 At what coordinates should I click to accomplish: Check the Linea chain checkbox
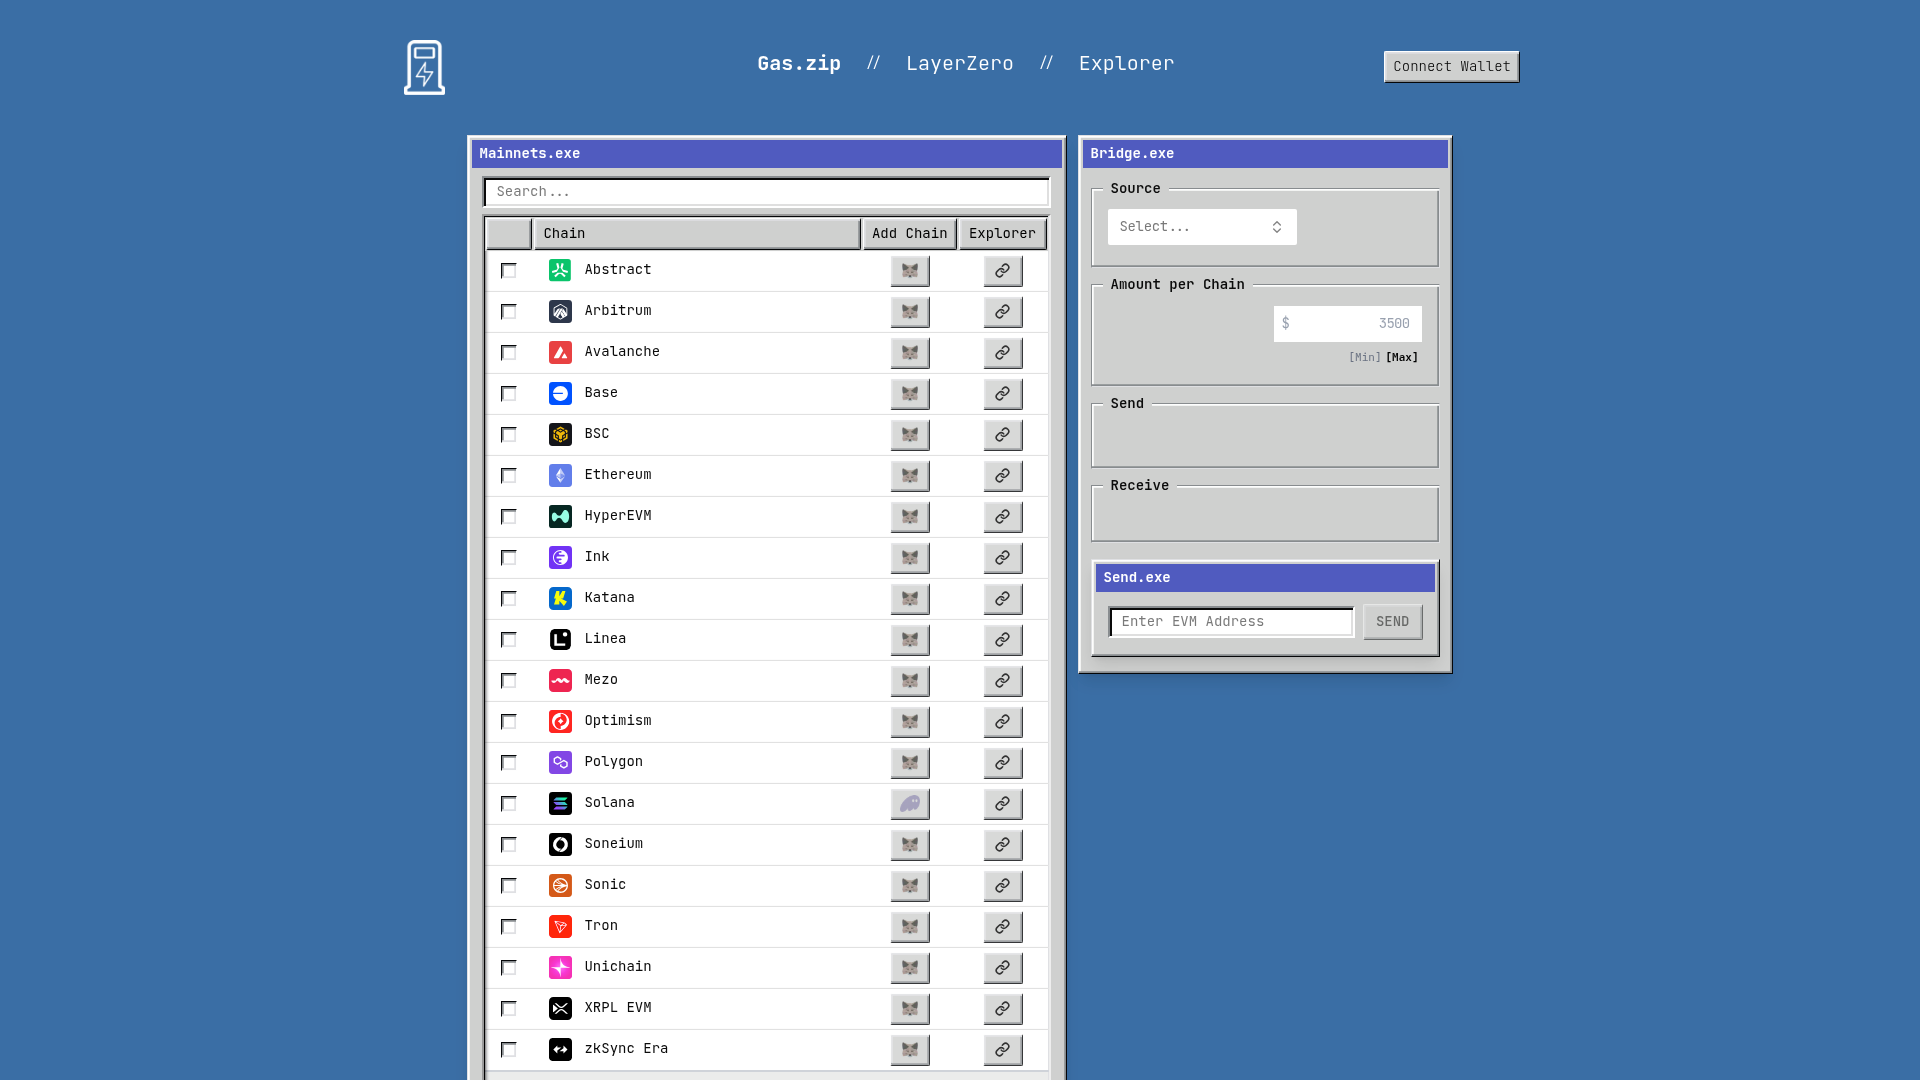click(x=509, y=640)
